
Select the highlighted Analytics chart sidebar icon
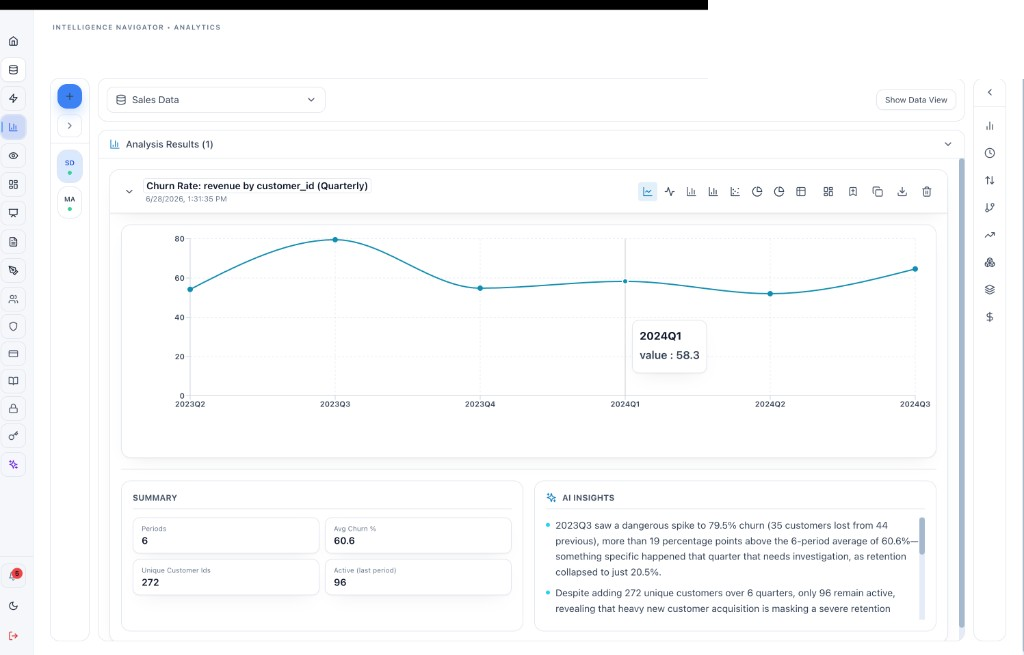click(x=13, y=127)
